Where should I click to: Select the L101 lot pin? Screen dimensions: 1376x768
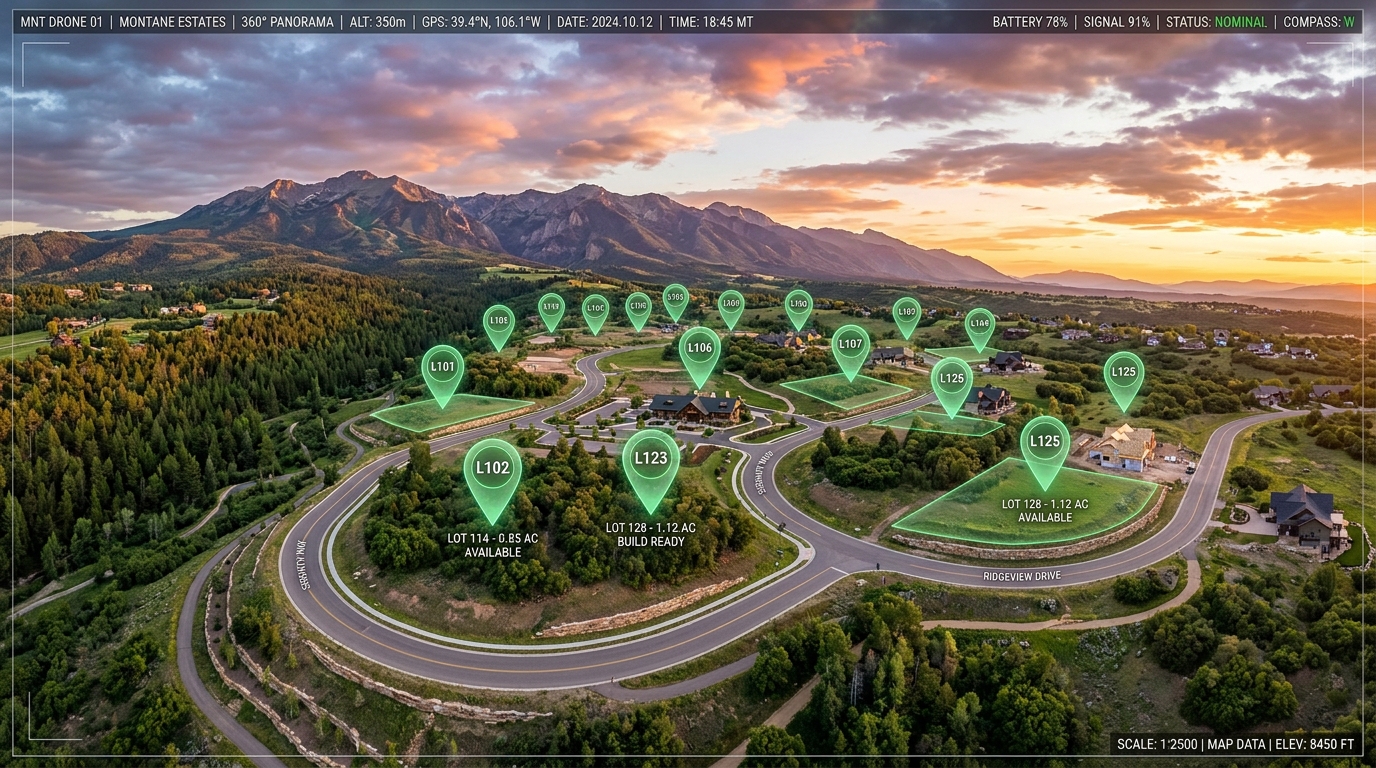(x=442, y=374)
